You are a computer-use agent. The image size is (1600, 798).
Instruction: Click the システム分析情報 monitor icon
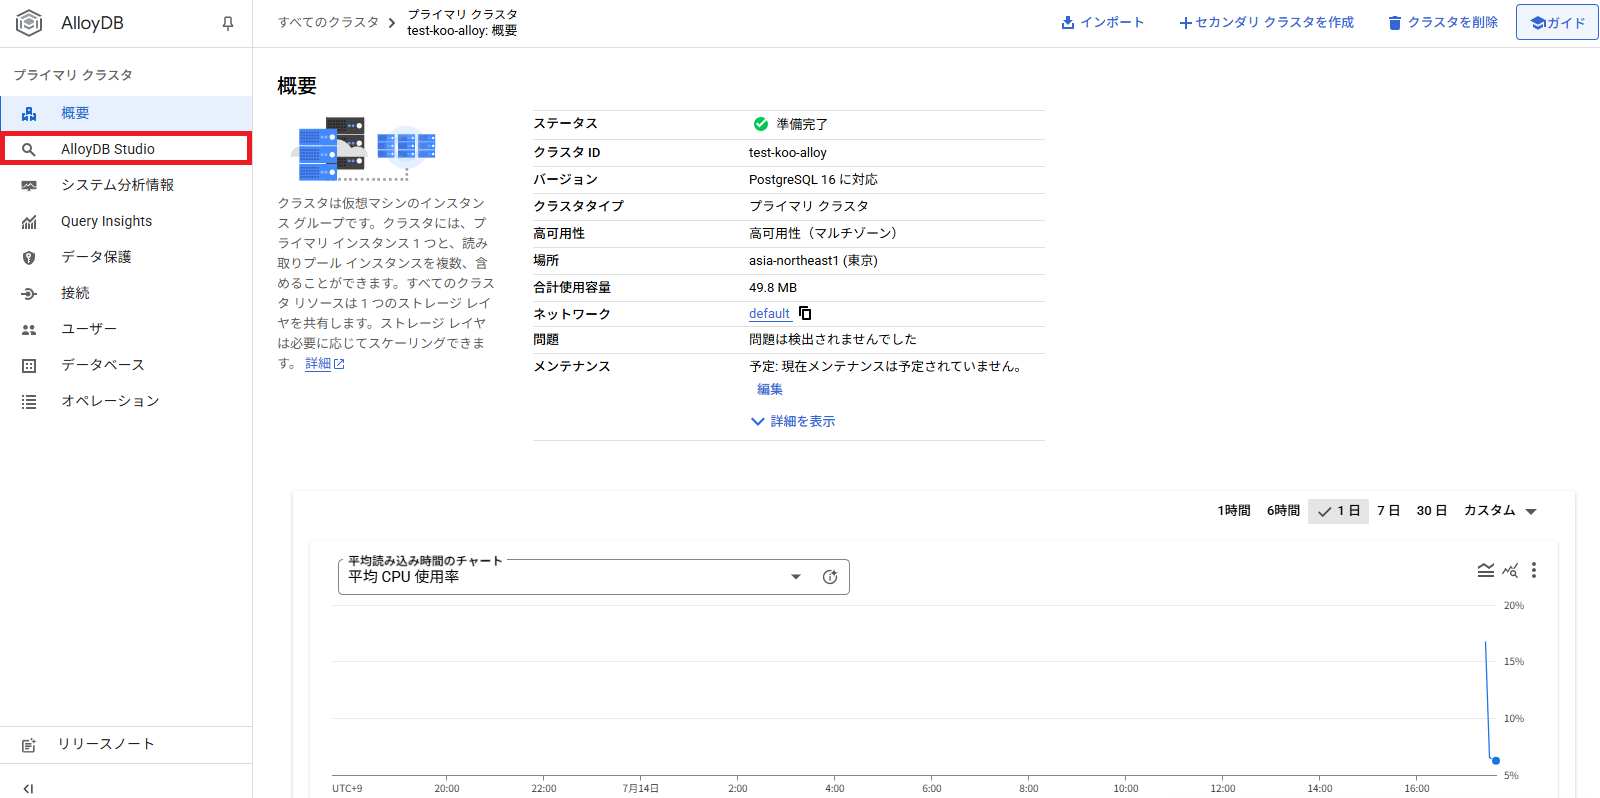tap(29, 186)
